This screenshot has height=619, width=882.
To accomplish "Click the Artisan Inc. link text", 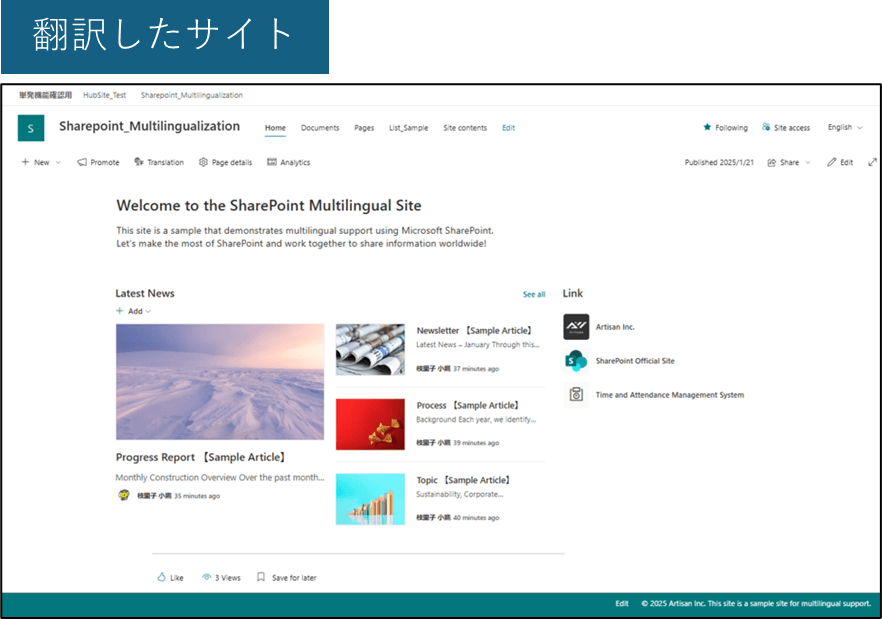I will point(615,327).
